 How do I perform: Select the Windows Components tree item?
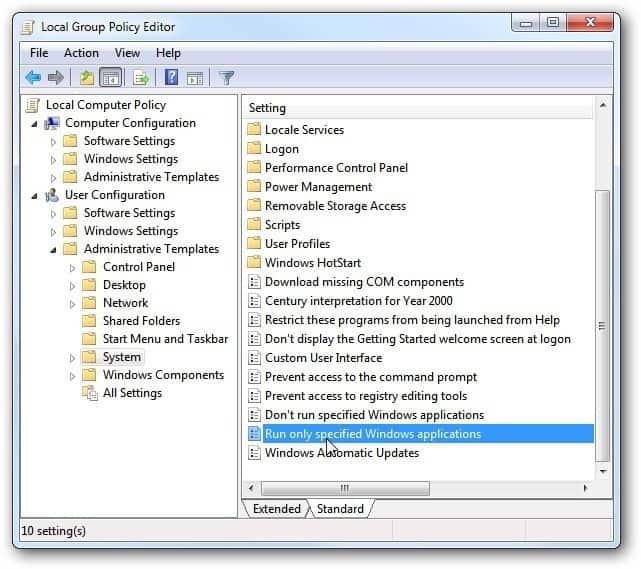pyautogui.click(x=163, y=375)
